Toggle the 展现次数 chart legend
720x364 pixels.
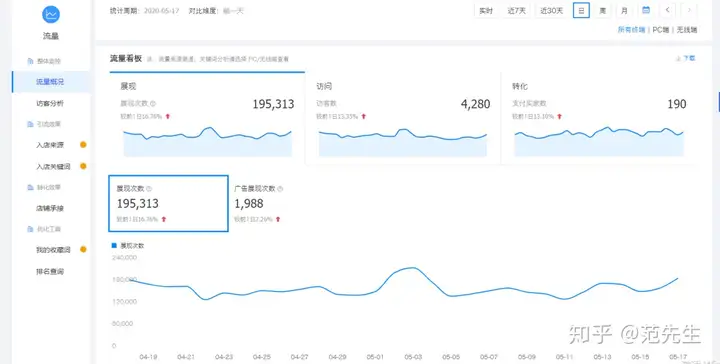(128, 246)
